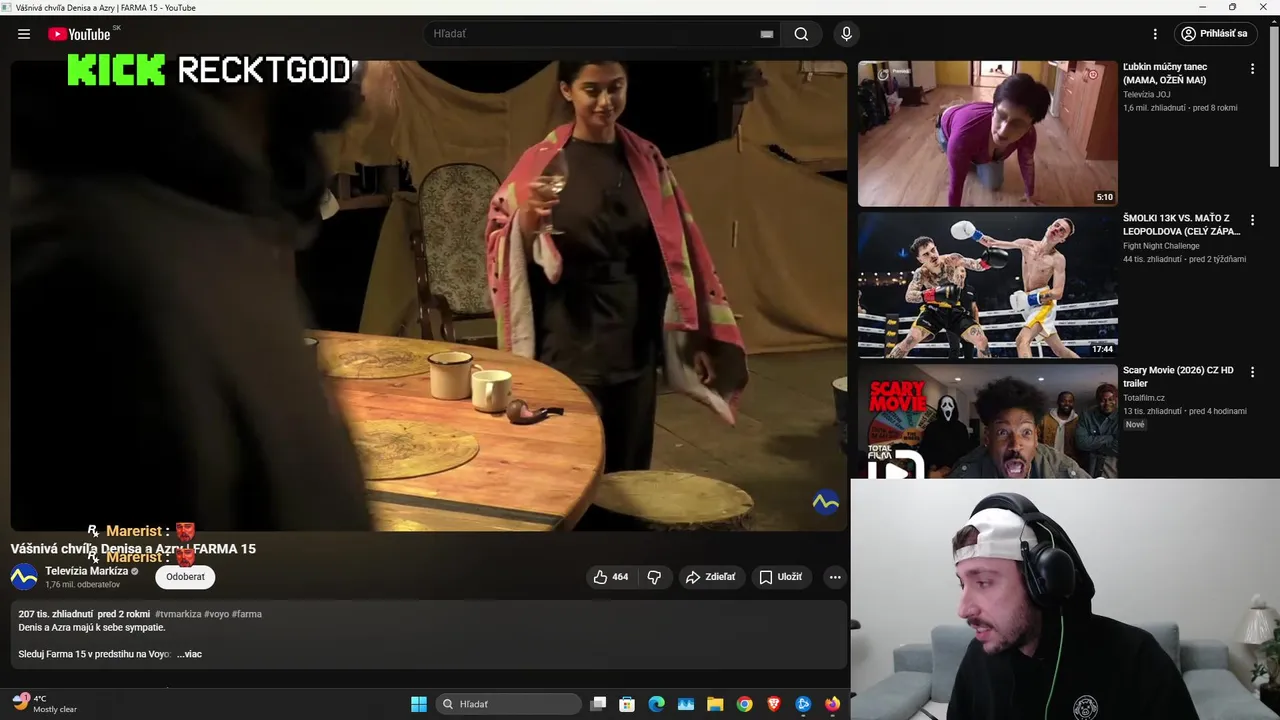Switch to Firefox on the taskbar
This screenshot has height=720, width=1280.
[832, 704]
